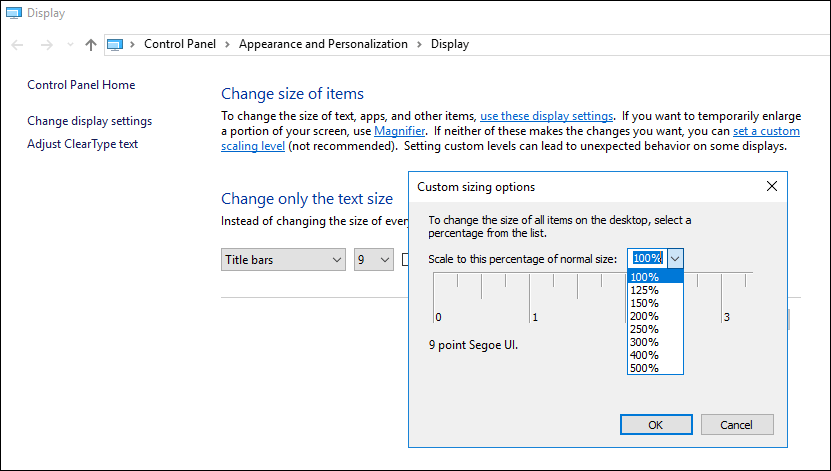Open Adjust ClearType text

(x=82, y=144)
